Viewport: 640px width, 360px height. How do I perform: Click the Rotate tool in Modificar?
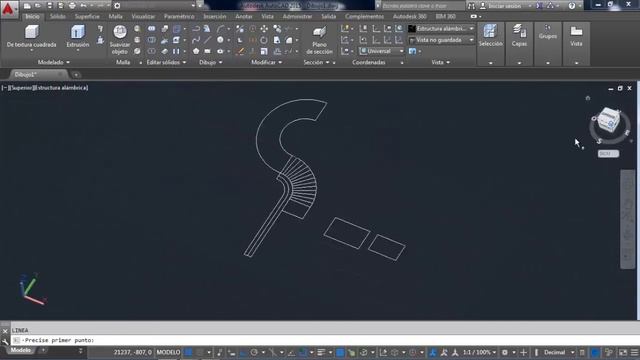264,40
